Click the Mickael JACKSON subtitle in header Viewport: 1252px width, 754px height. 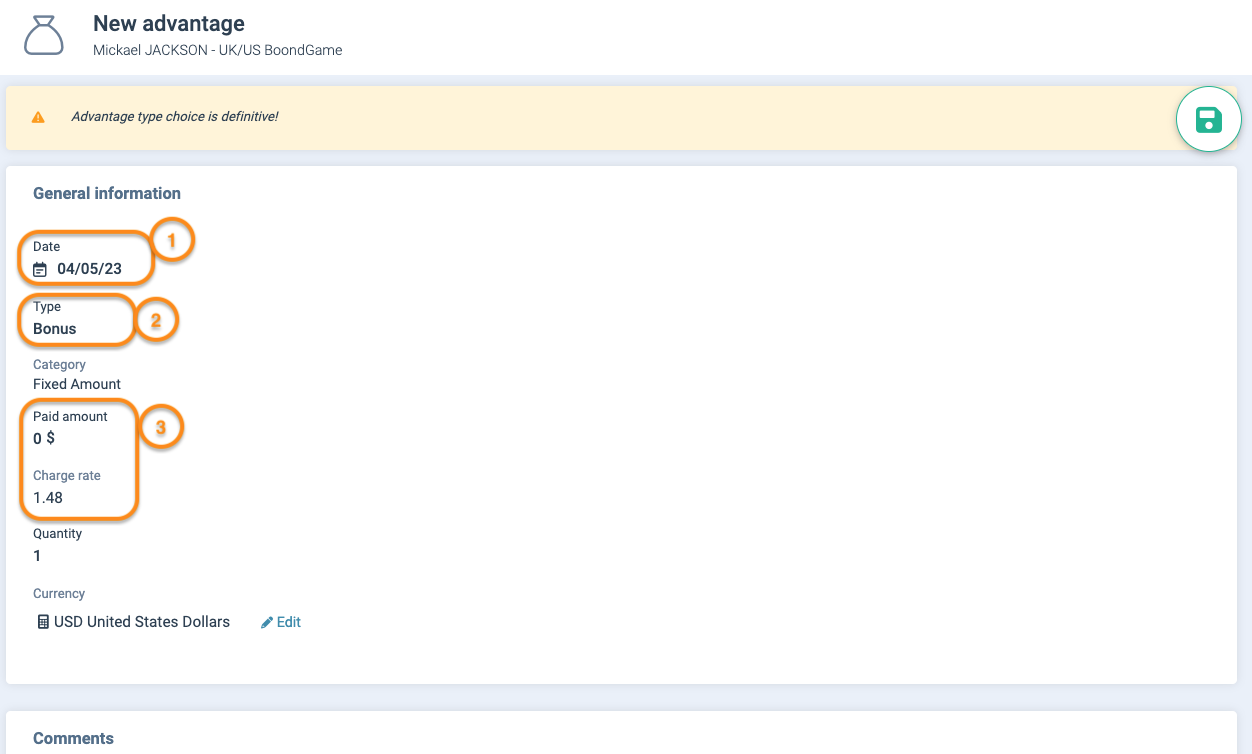coord(217,49)
